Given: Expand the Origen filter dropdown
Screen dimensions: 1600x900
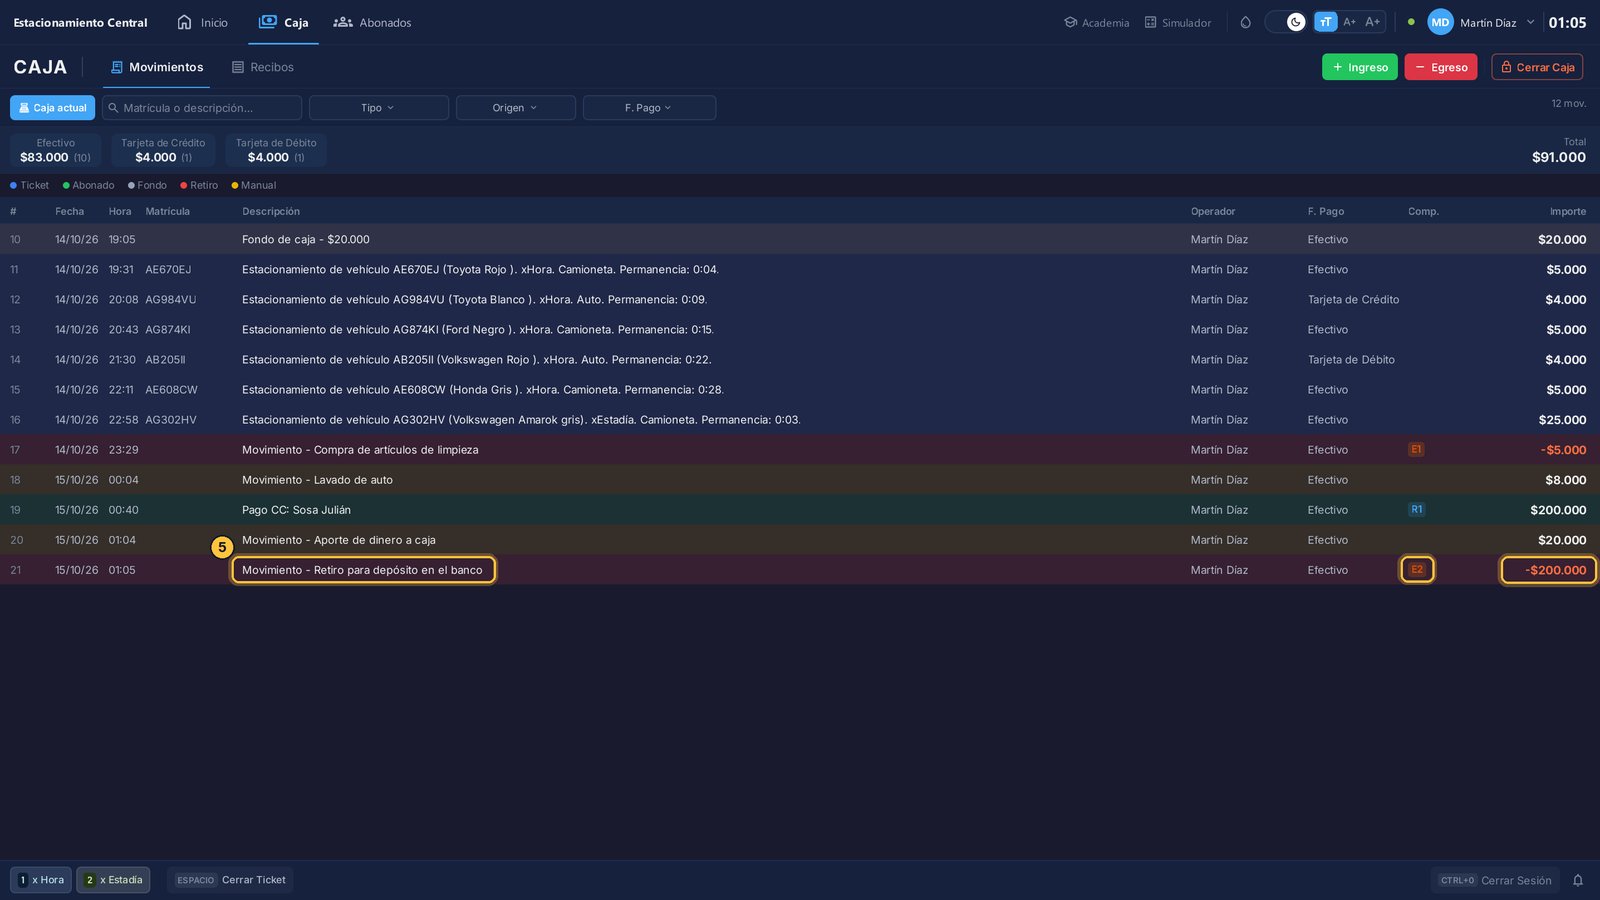Looking at the screenshot, I should [515, 108].
